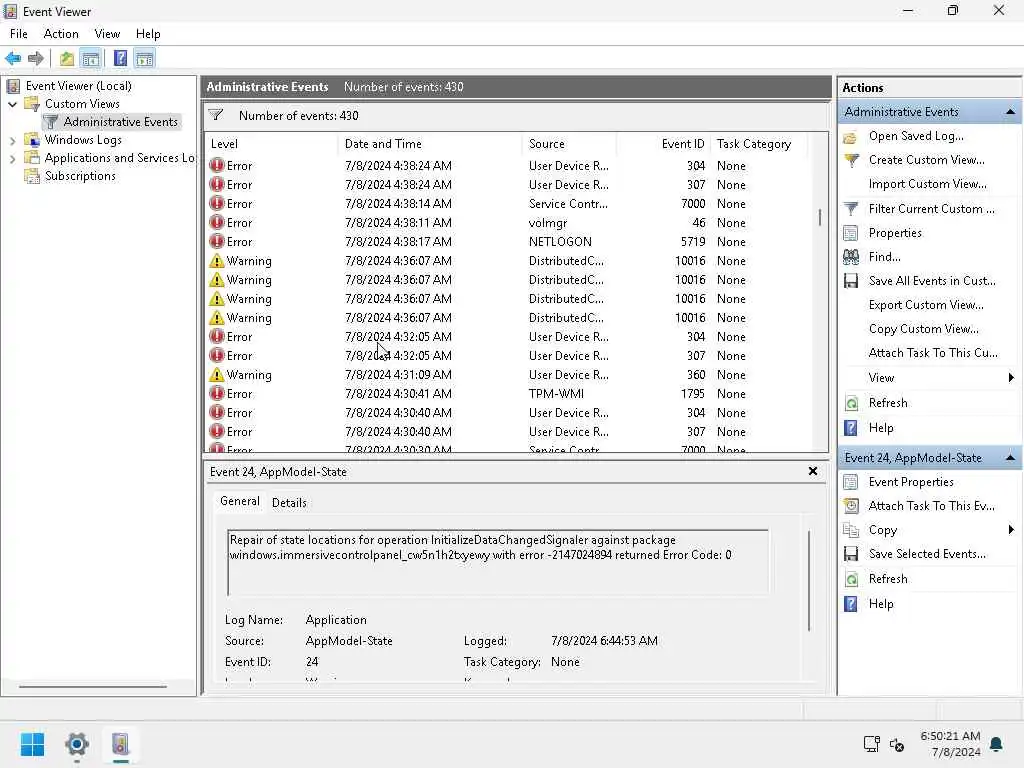Click the Create Custom View funnel icon
This screenshot has height=768, width=1024.
coord(851,160)
